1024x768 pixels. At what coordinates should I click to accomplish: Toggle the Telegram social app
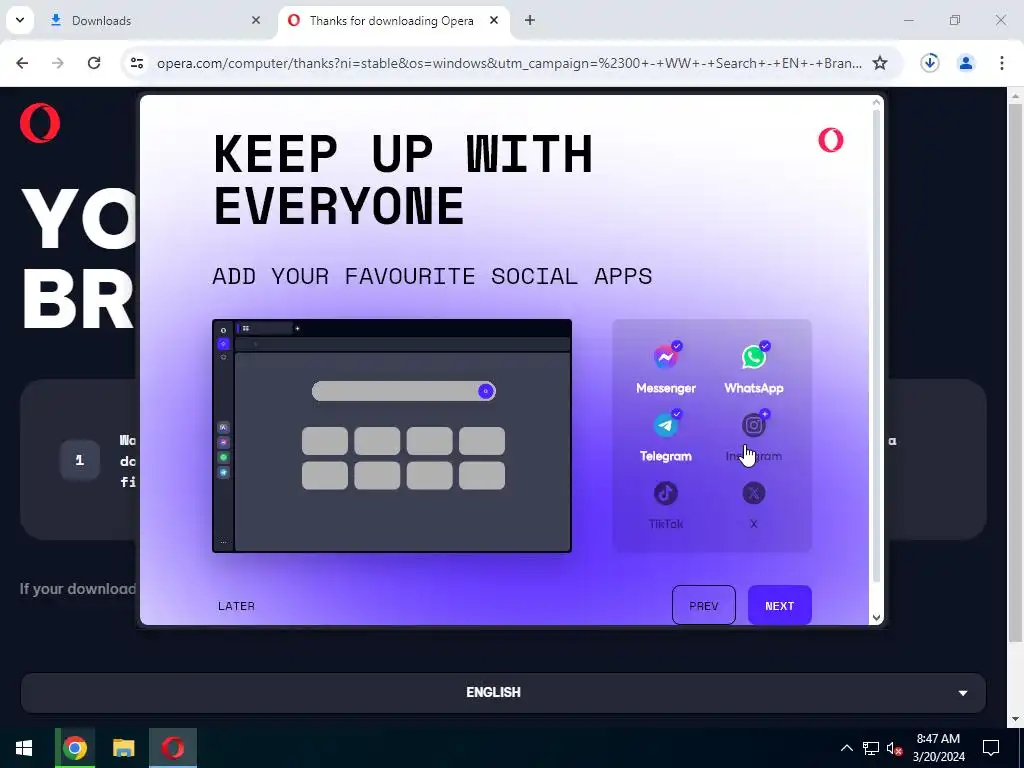665,425
